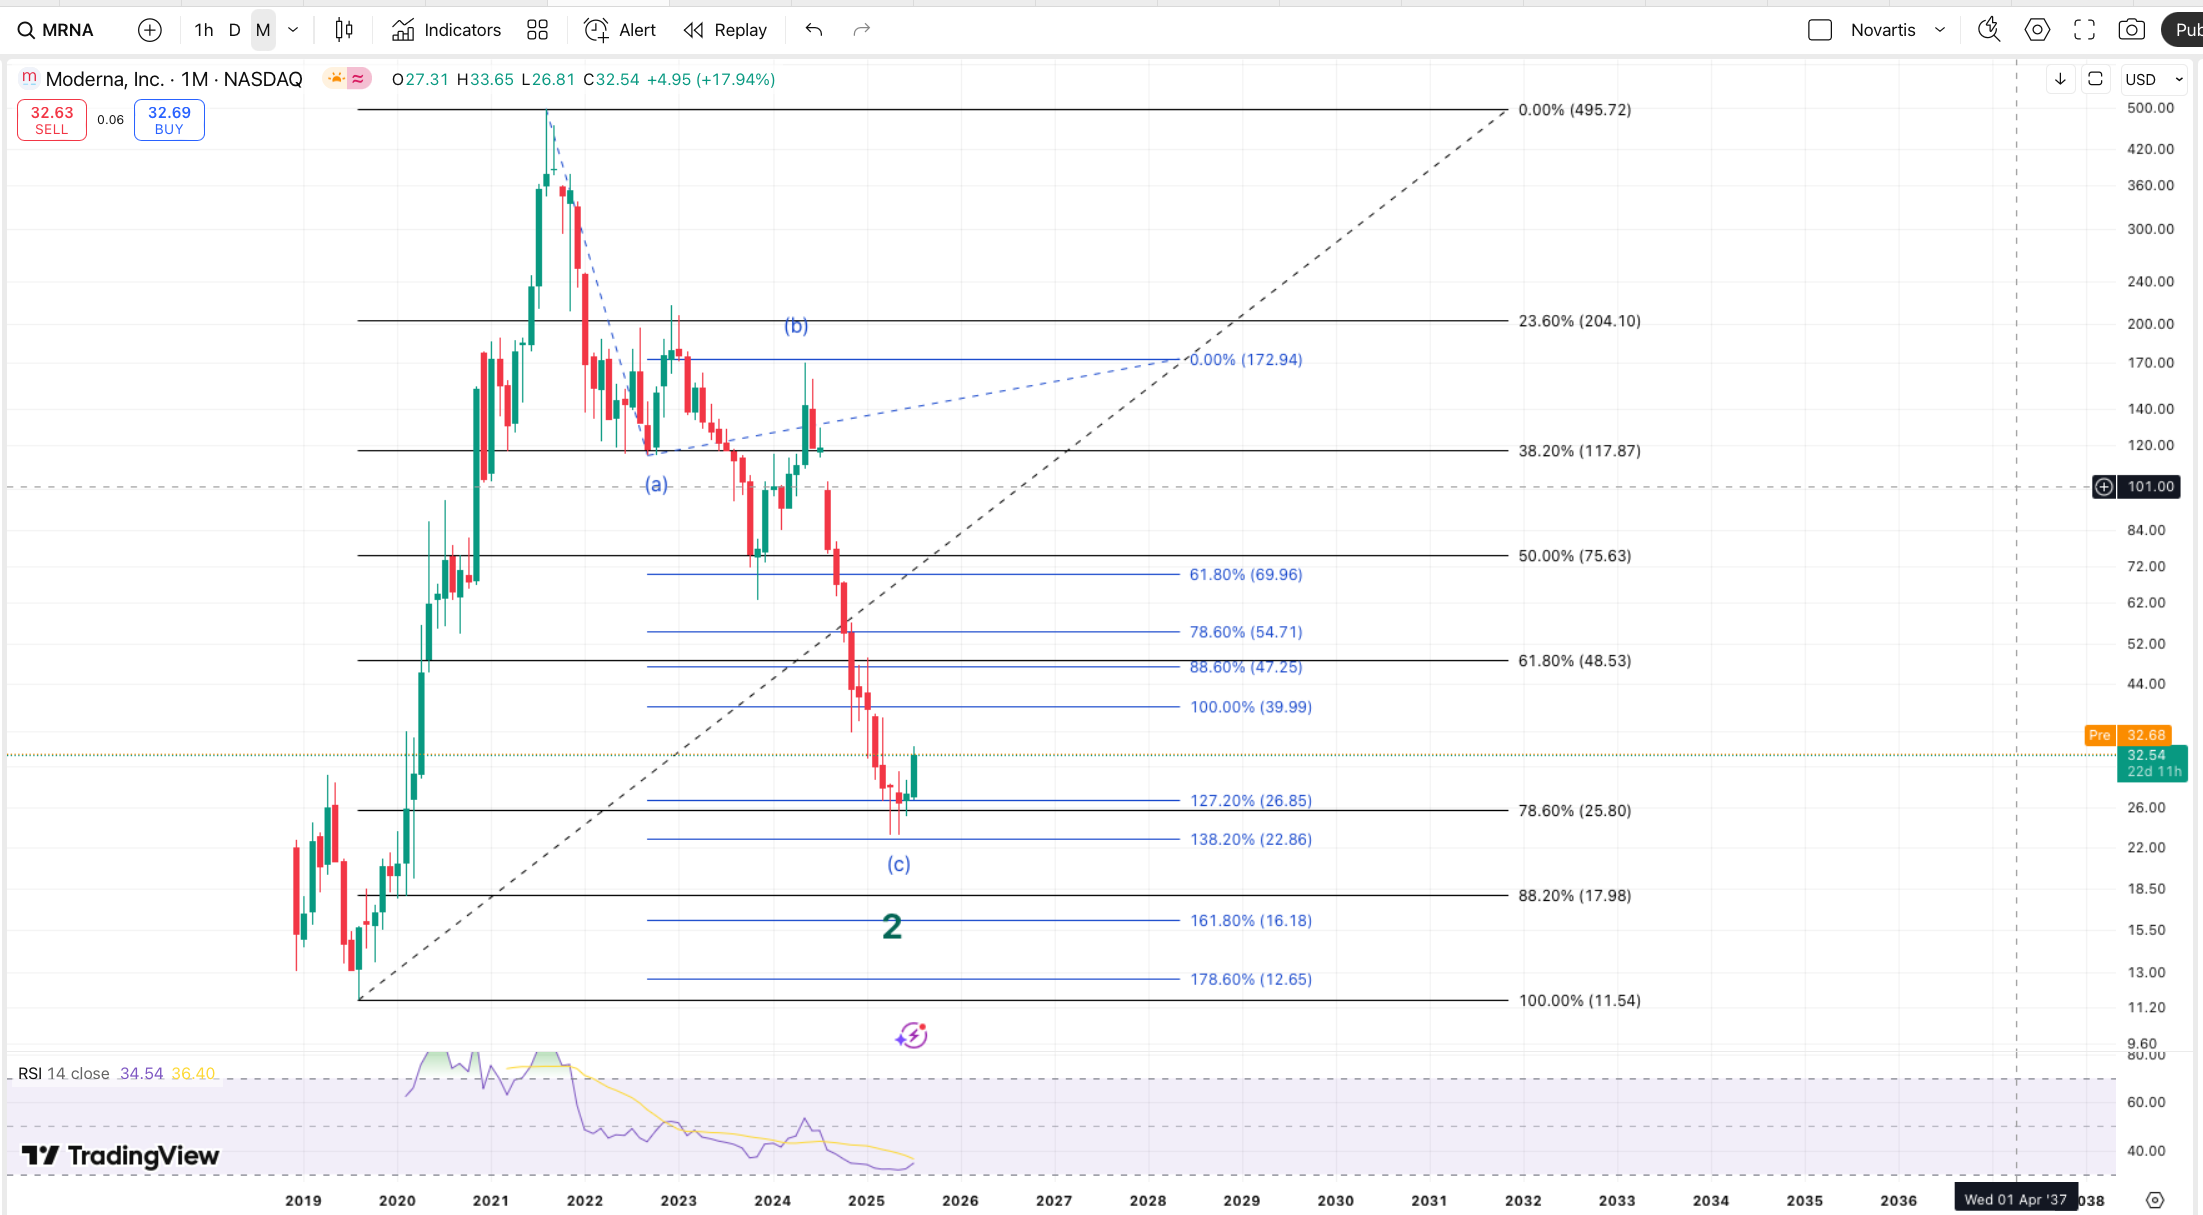The image size is (2203, 1215).
Task: Enter fullscreen mode
Action: (x=2084, y=30)
